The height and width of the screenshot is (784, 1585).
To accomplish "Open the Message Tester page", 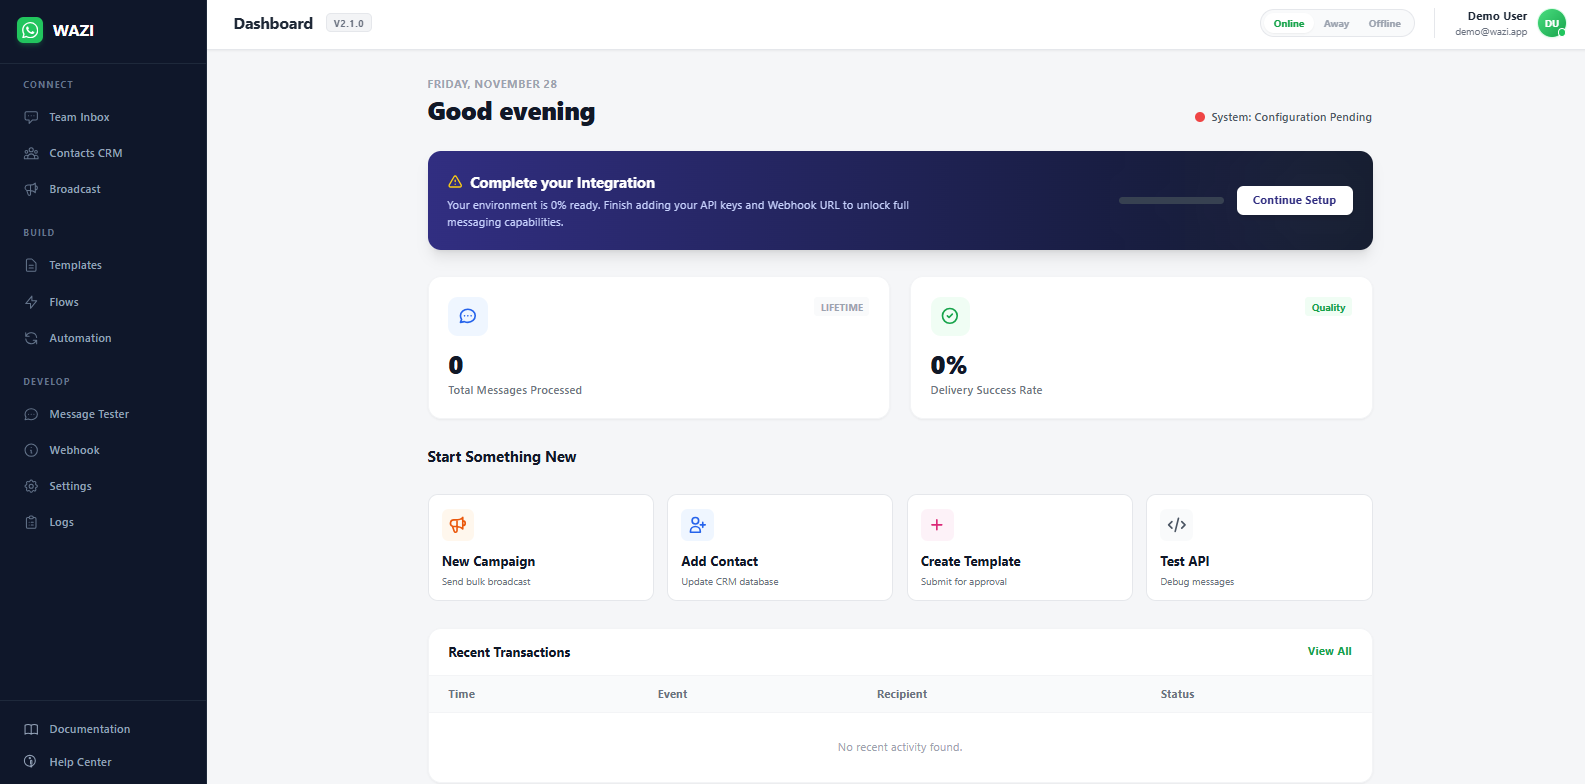I will (x=103, y=414).
